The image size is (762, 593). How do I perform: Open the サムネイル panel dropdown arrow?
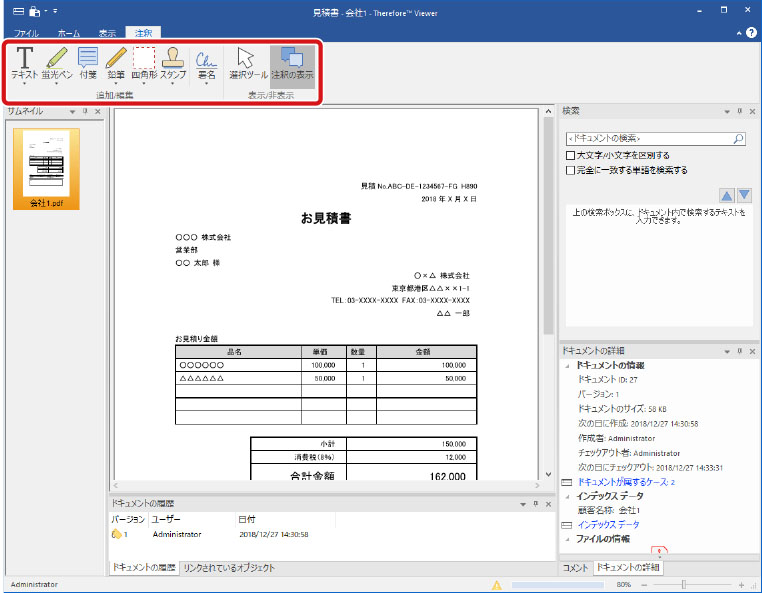click(73, 112)
